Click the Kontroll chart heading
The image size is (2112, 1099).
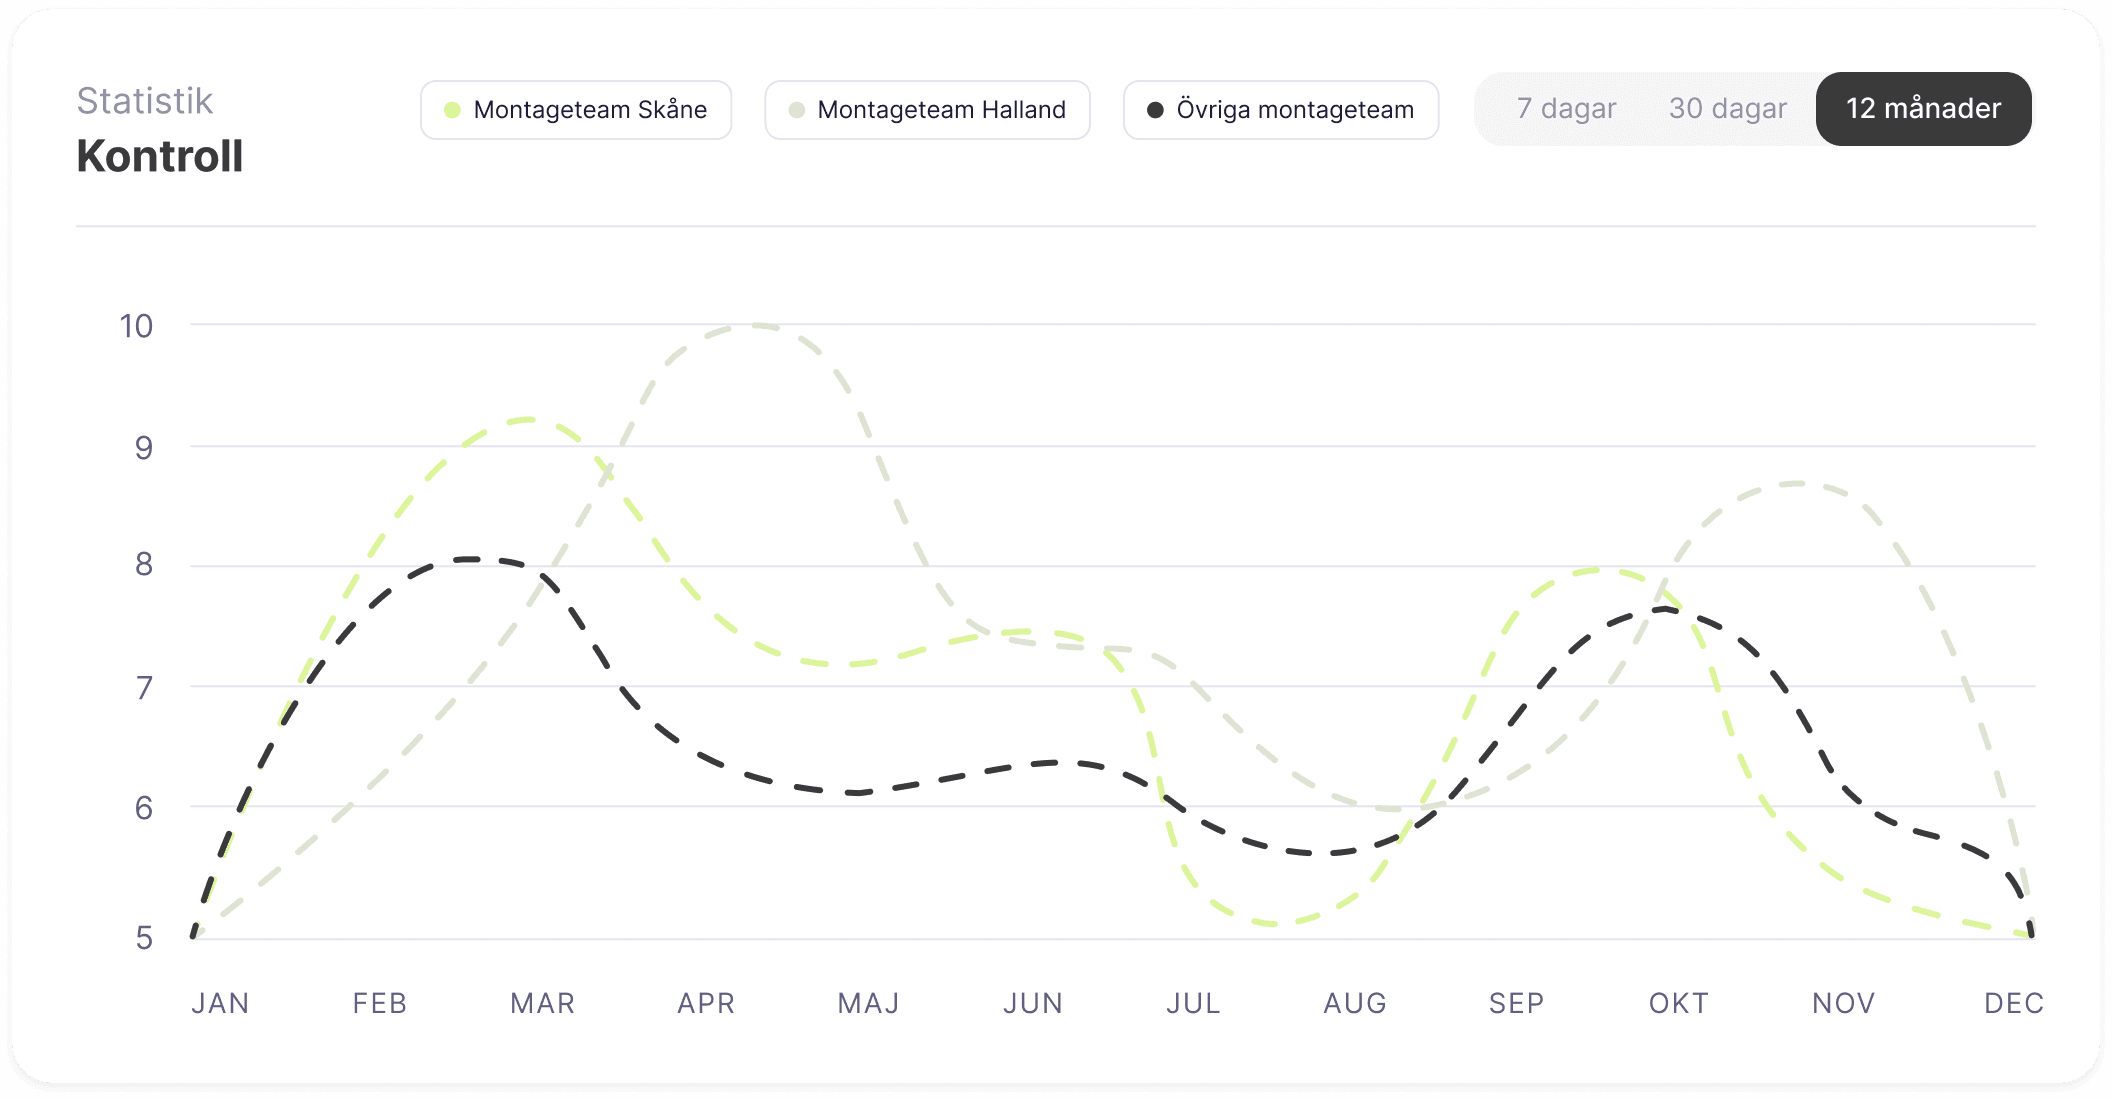[160, 156]
